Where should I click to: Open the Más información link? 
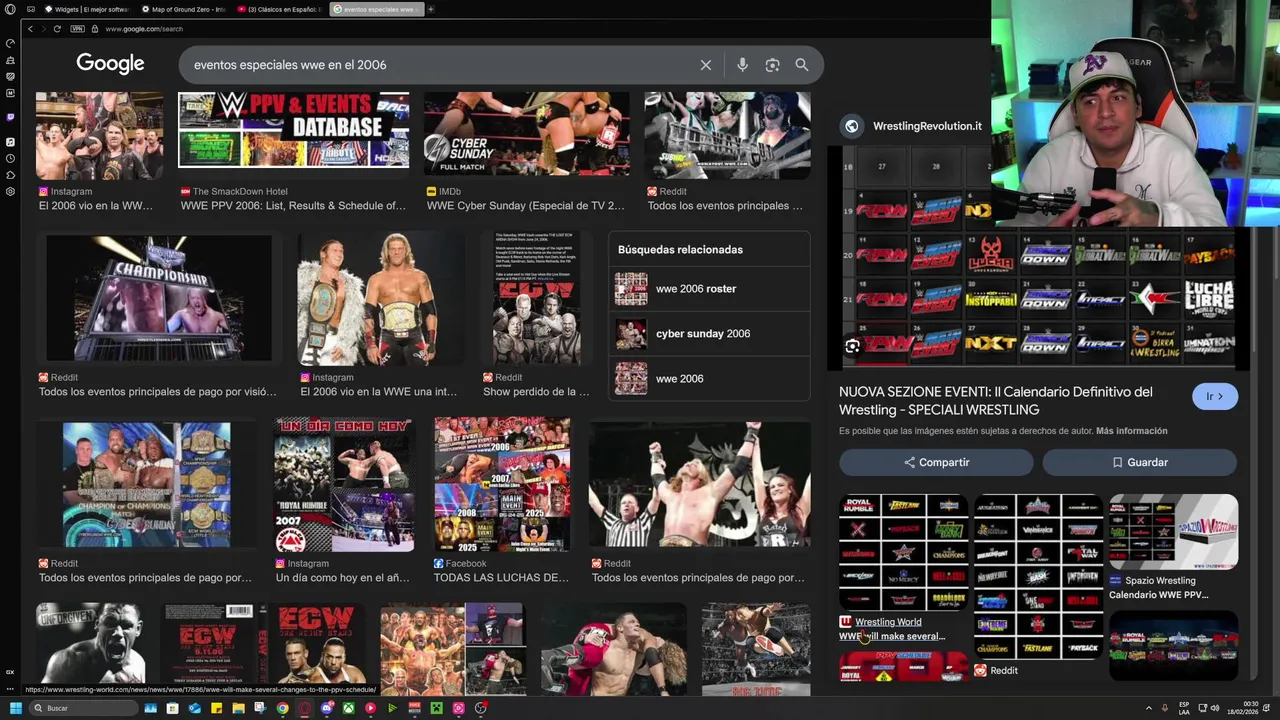[x=1132, y=431]
